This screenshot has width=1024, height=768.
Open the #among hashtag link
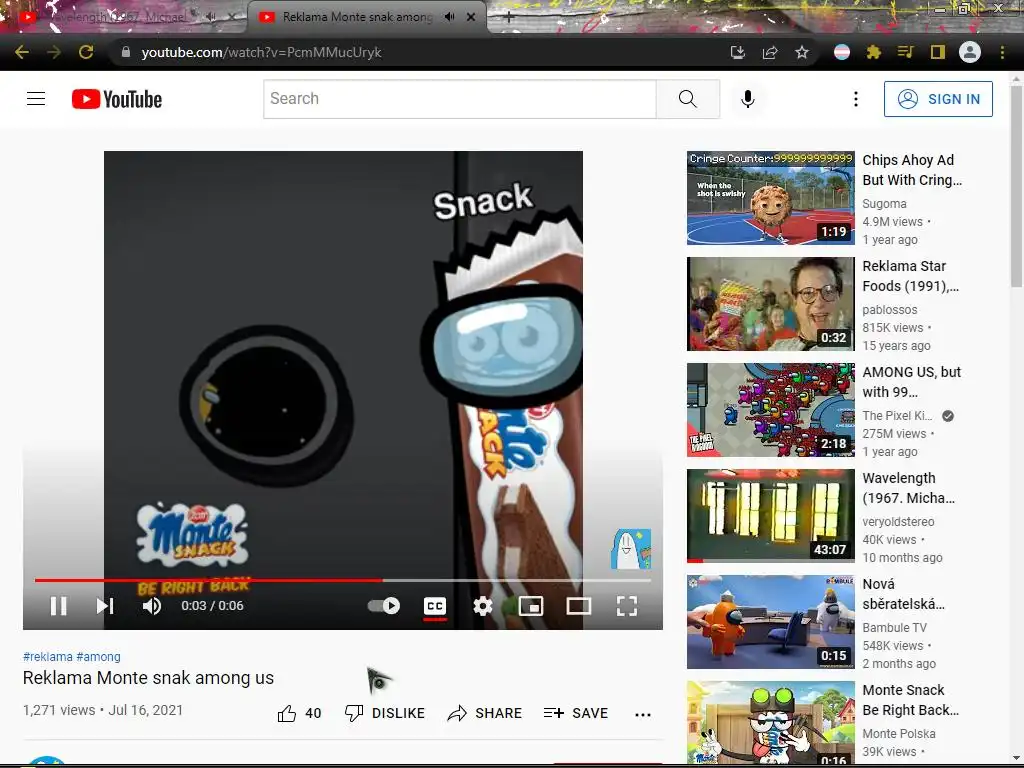[x=99, y=656]
